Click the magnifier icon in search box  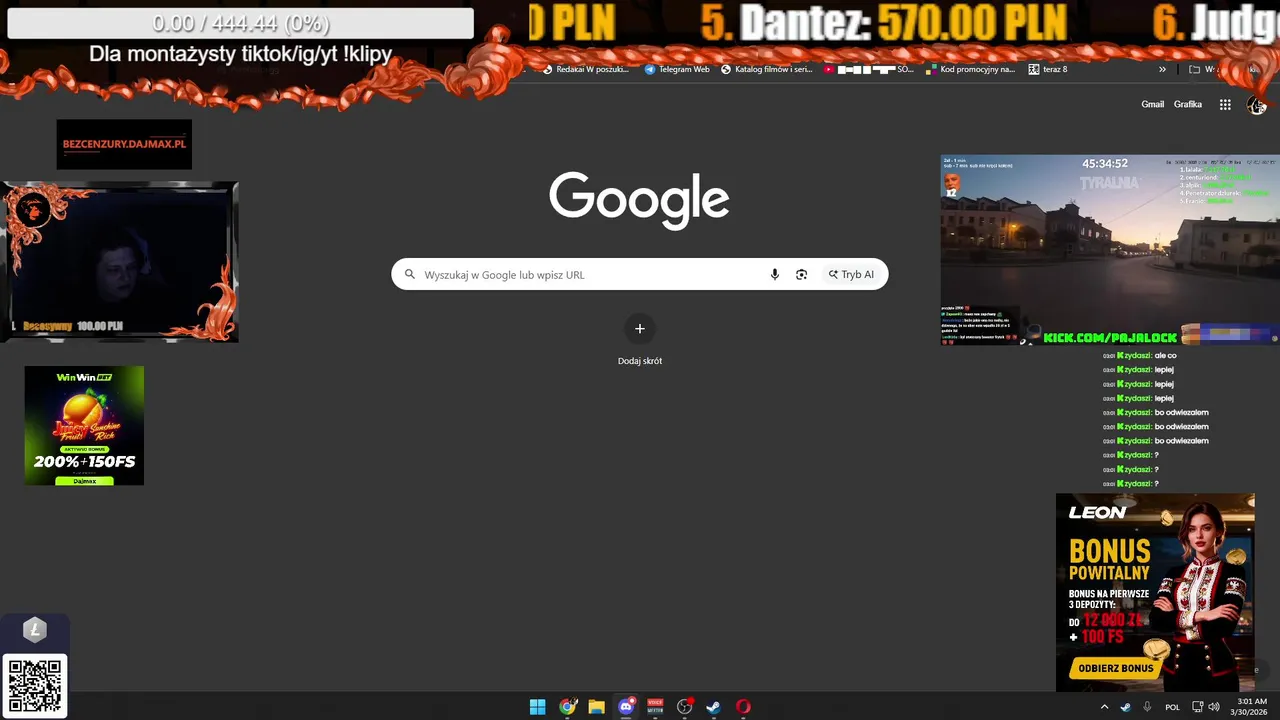[x=409, y=274]
